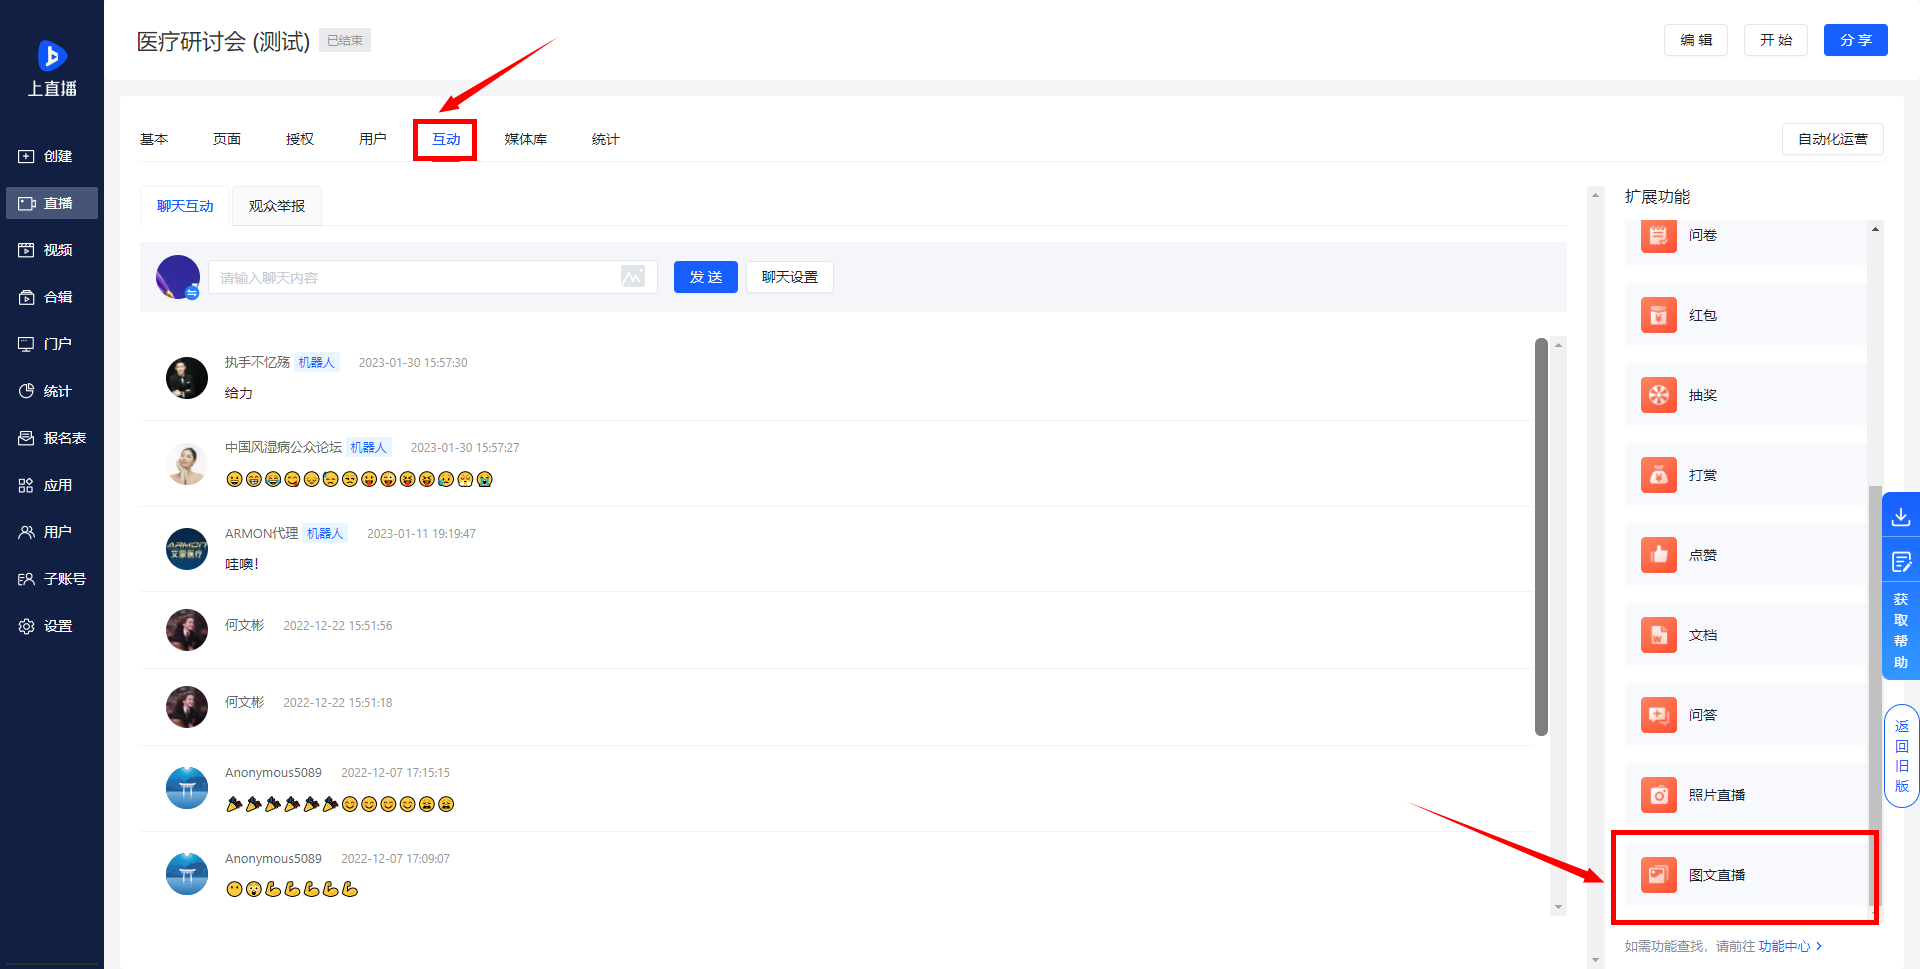Click the 分享 share button
1920x969 pixels.
1856,40
